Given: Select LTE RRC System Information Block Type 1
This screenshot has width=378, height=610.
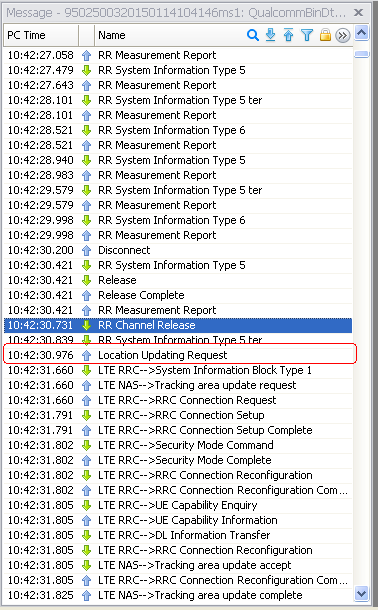Looking at the screenshot, I should pos(178,370).
